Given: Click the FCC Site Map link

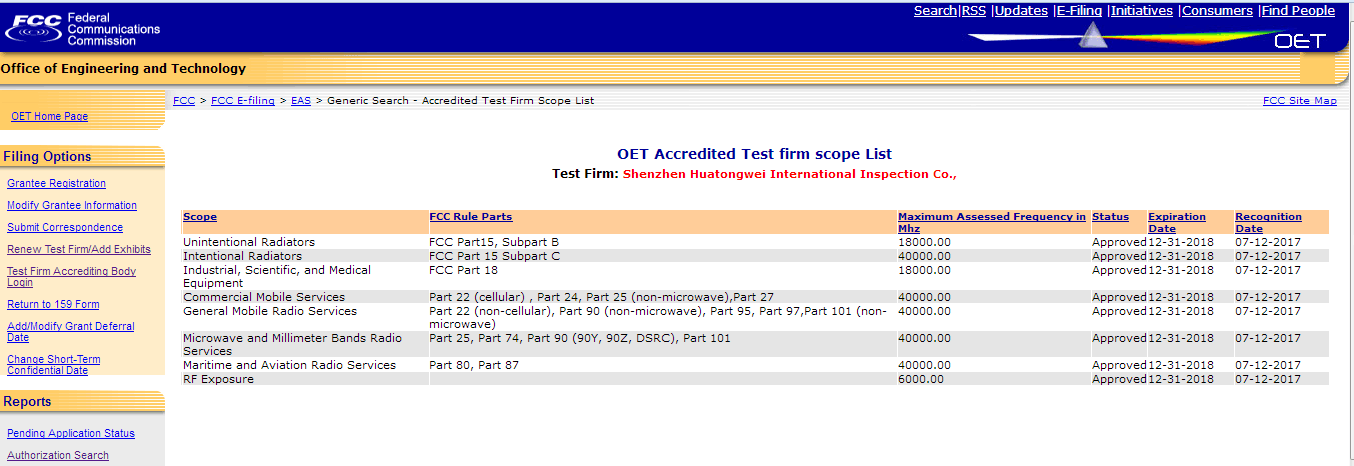Looking at the screenshot, I should click(1299, 101).
